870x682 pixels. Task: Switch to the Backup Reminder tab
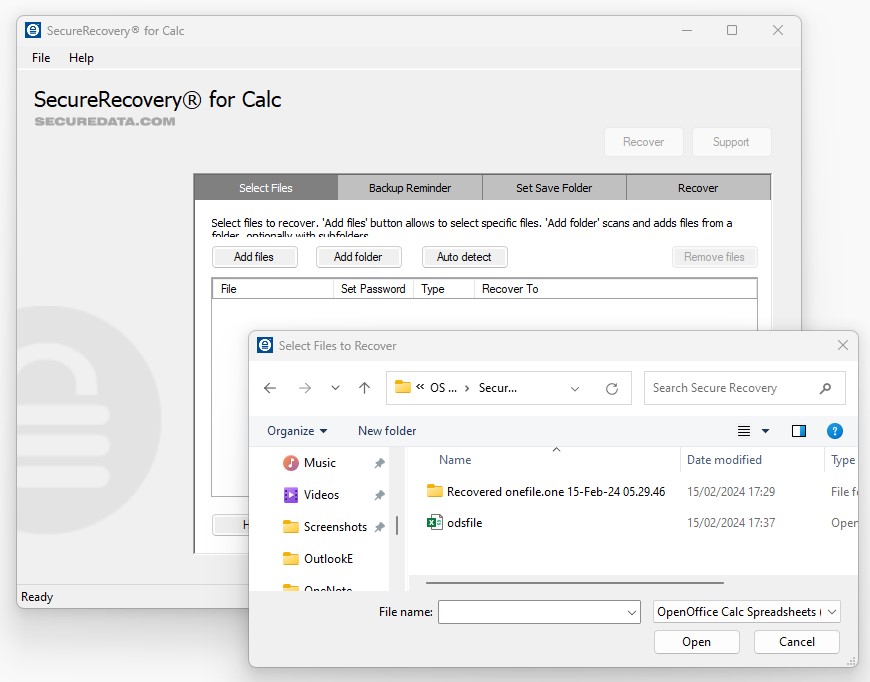coord(410,188)
